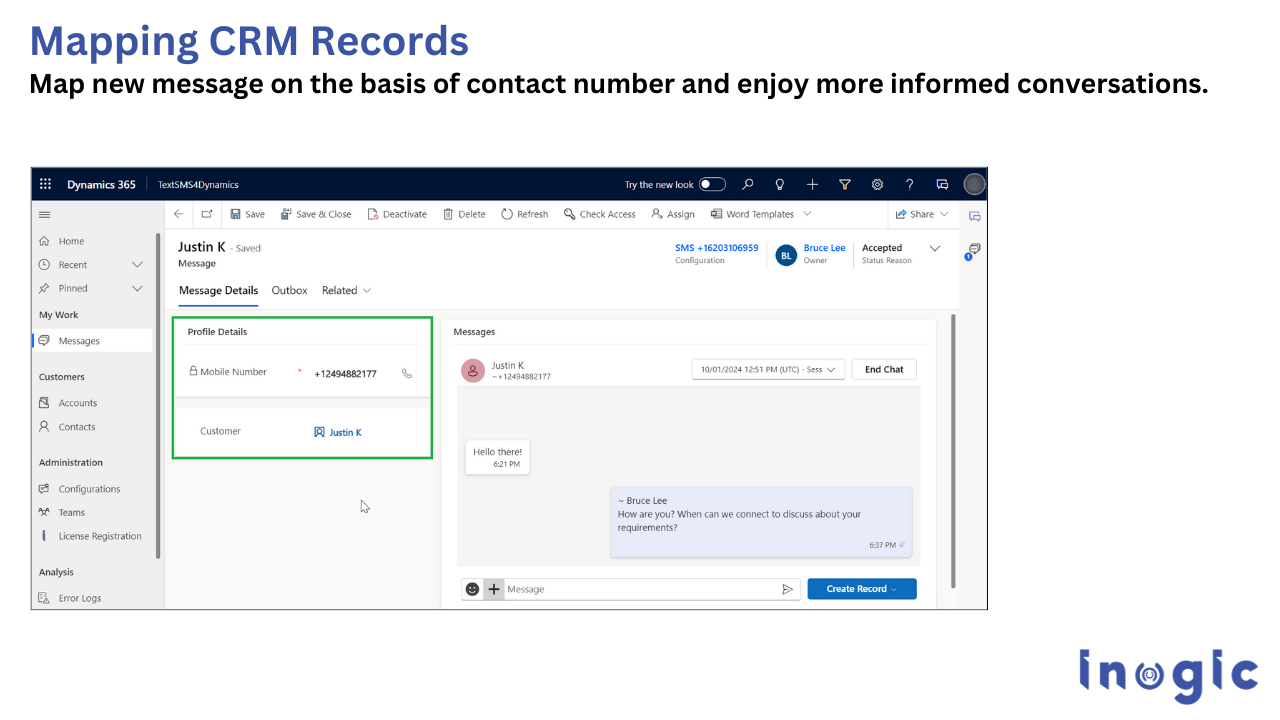Go back using the back arrow
Viewport: 1280px width, 720px height.
pyautogui.click(x=179, y=214)
